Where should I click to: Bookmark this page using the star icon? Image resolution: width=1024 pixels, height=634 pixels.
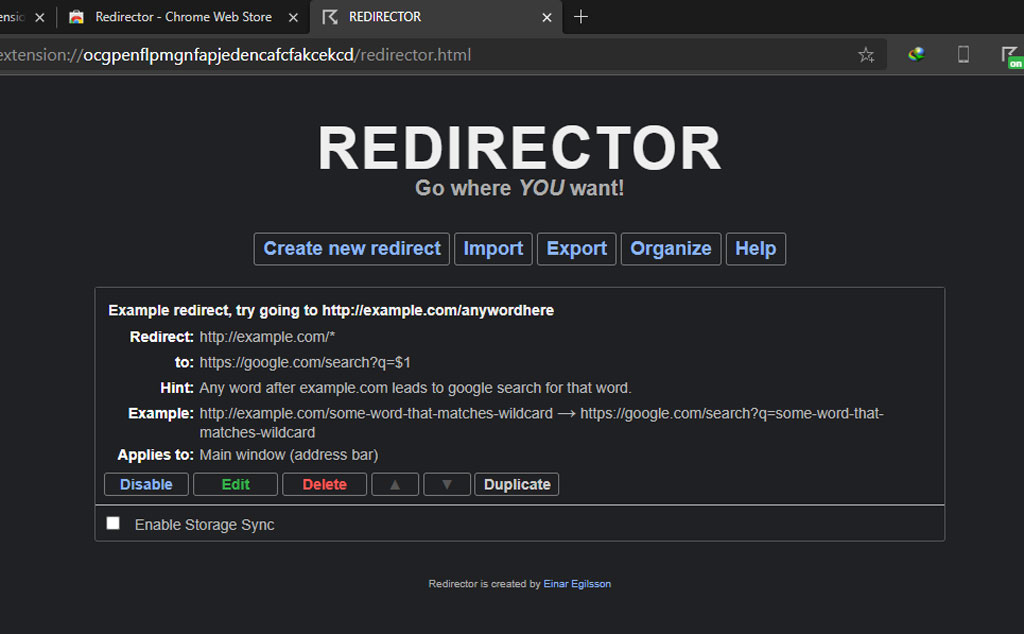(x=867, y=55)
